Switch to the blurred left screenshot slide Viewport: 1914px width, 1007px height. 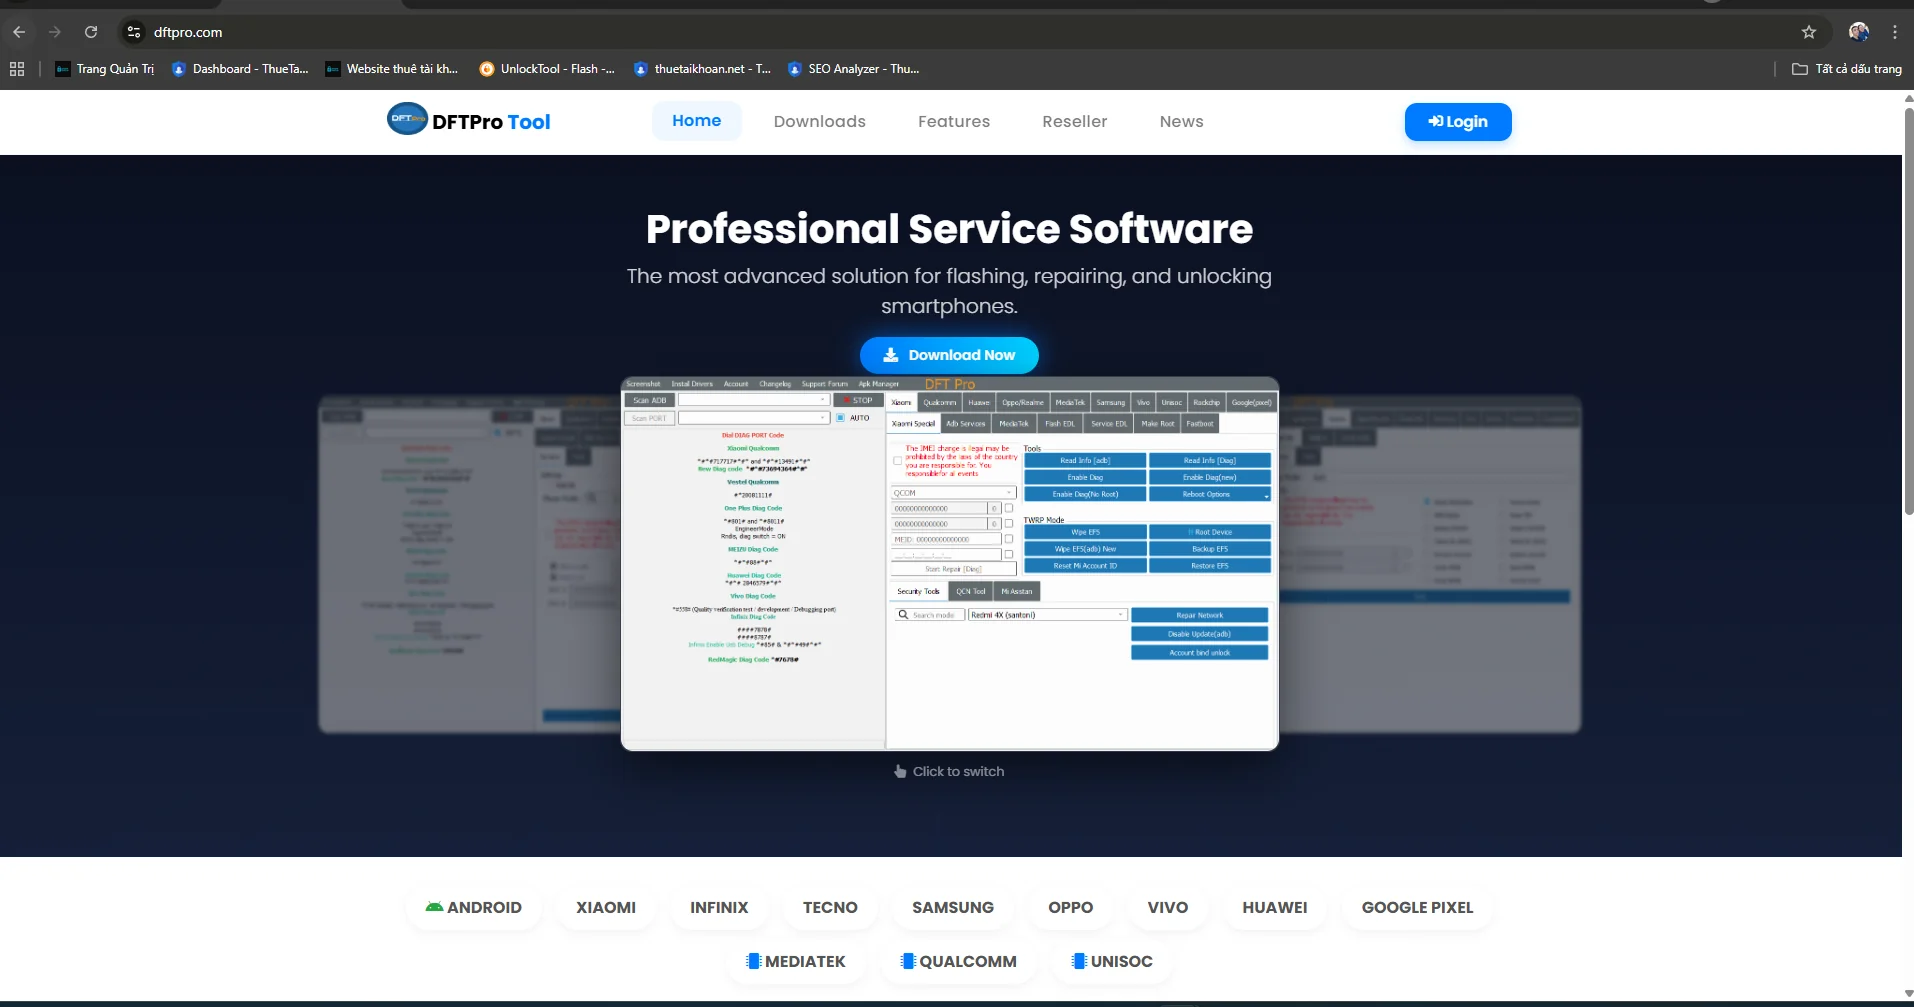pyautogui.click(x=469, y=564)
